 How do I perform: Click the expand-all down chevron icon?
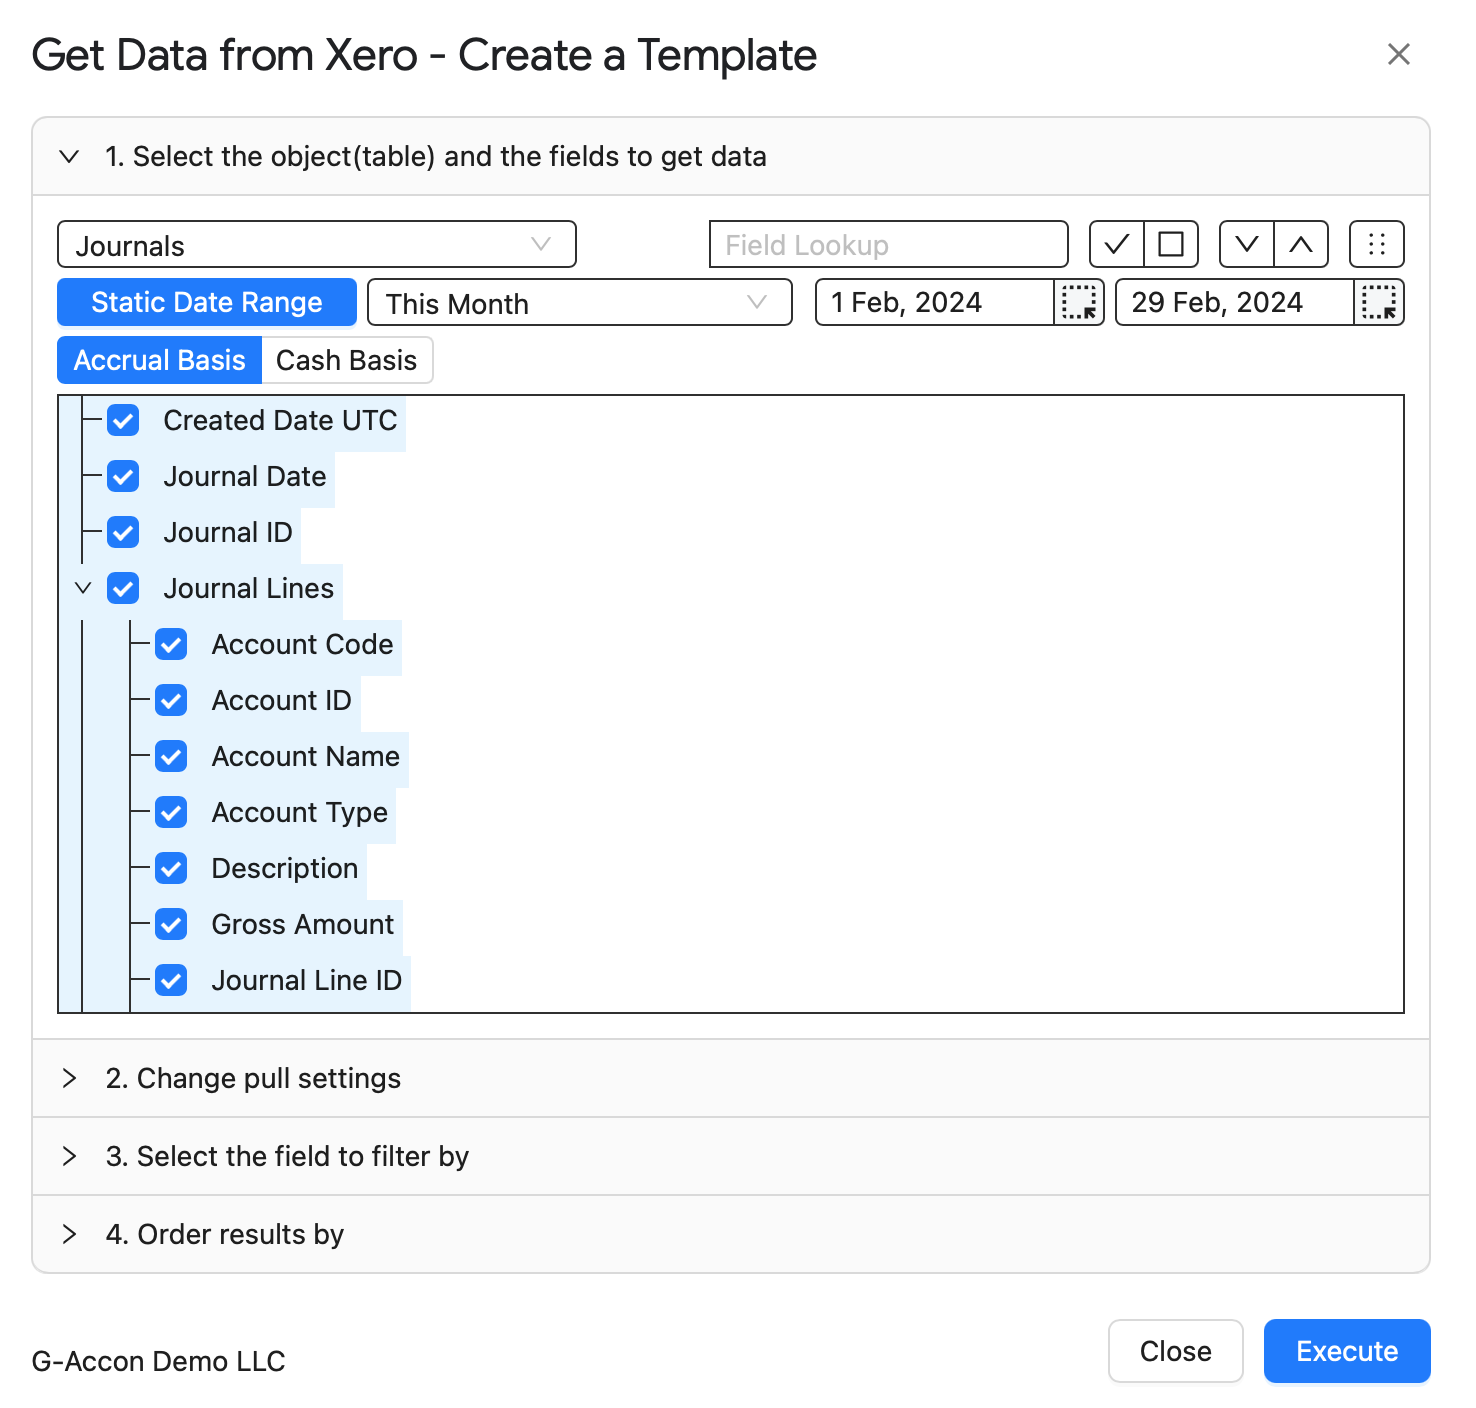click(1247, 244)
